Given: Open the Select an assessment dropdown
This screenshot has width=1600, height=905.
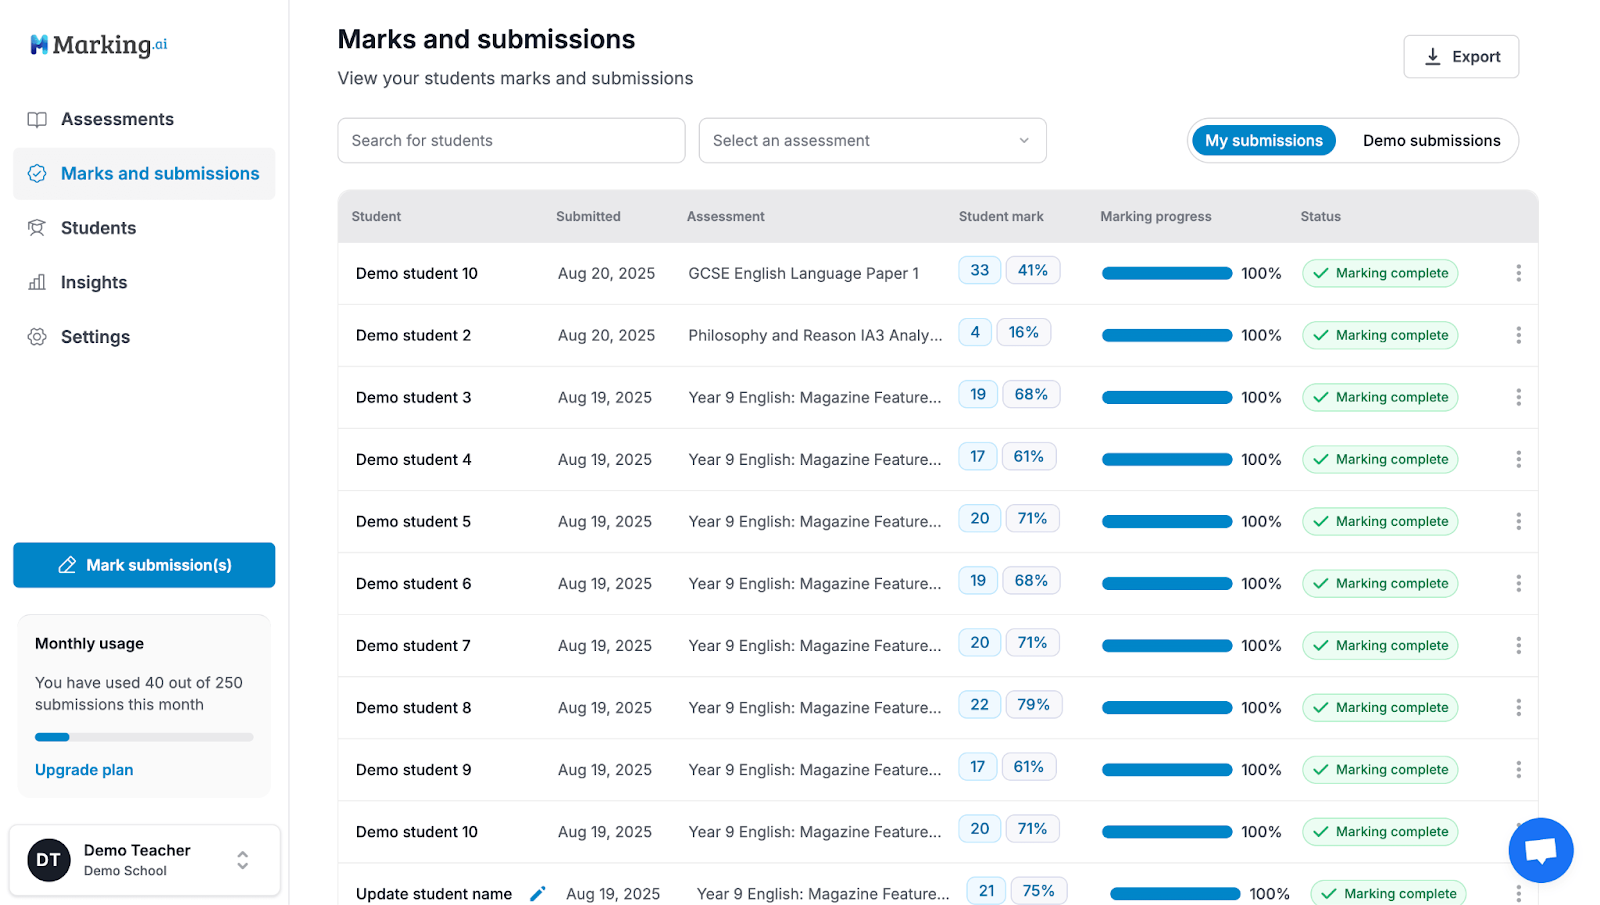Looking at the screenshot, I should point(872,140).
